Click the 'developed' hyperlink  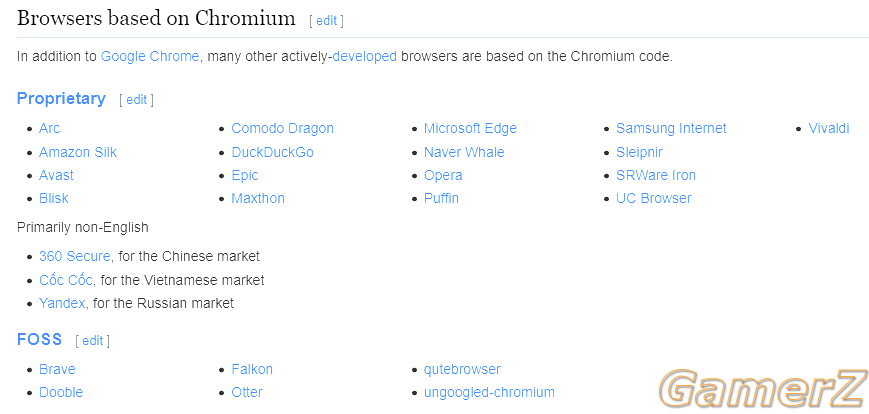[x=365, y=57]
